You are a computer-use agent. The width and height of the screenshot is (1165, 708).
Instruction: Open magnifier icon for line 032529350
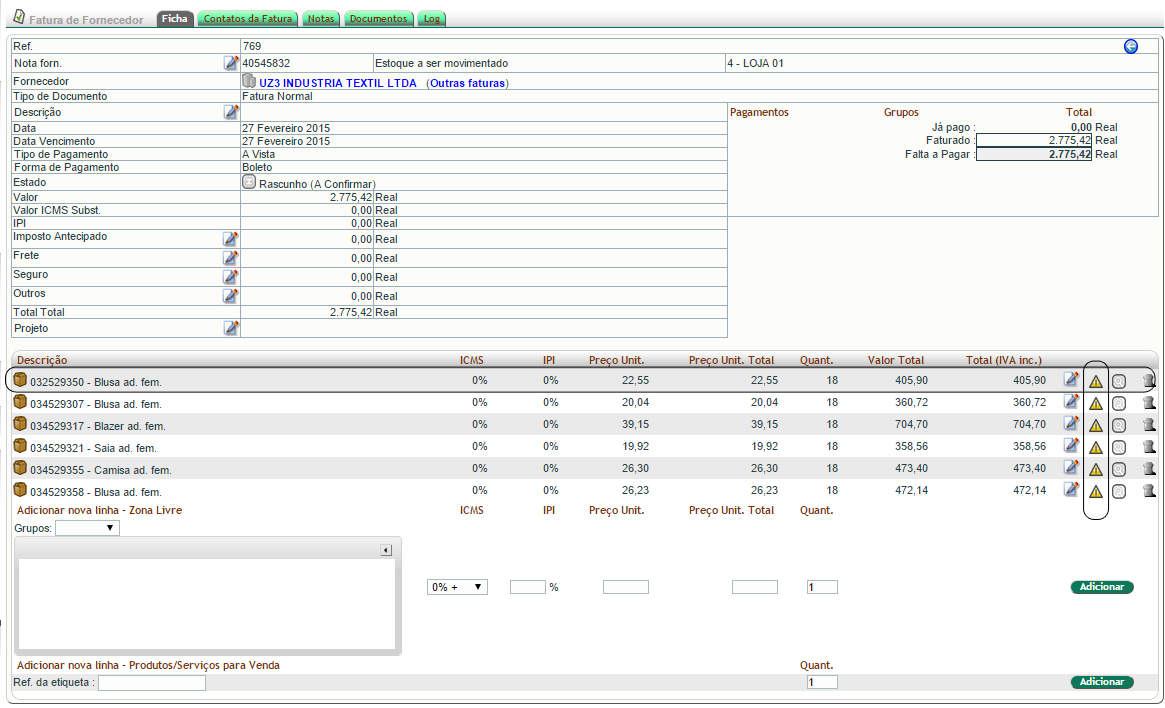pos(1119,382)
